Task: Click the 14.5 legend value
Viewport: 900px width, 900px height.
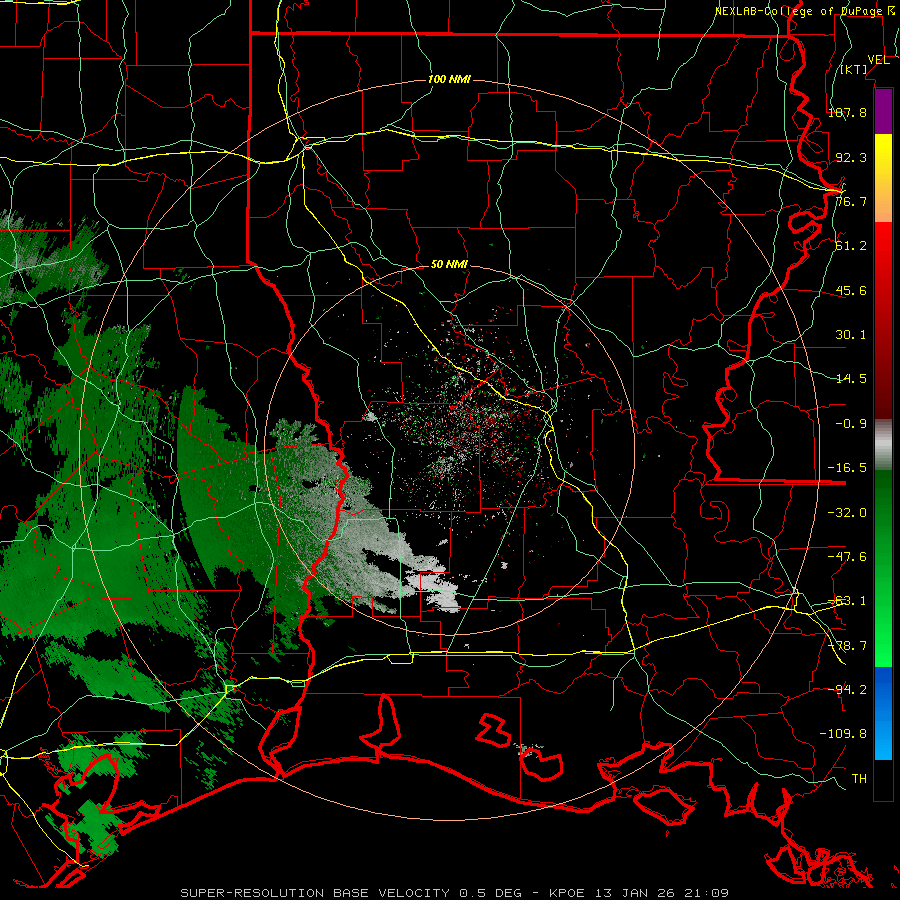Action: point(851,379)
